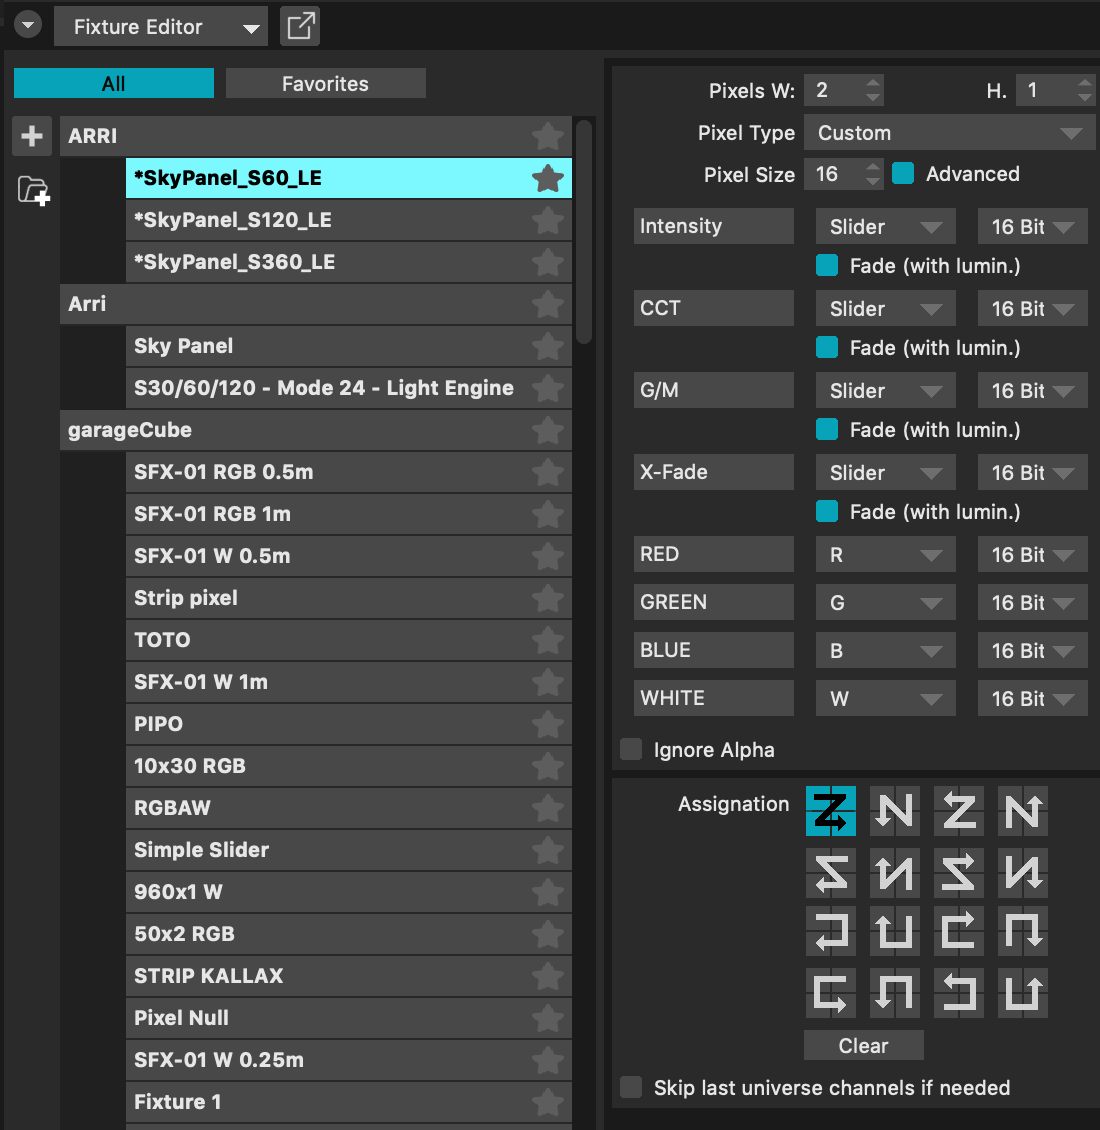Open the Fixture Editor panel dropdown
Viewport: 1100px width, 1130px height.
click(161, 27)
